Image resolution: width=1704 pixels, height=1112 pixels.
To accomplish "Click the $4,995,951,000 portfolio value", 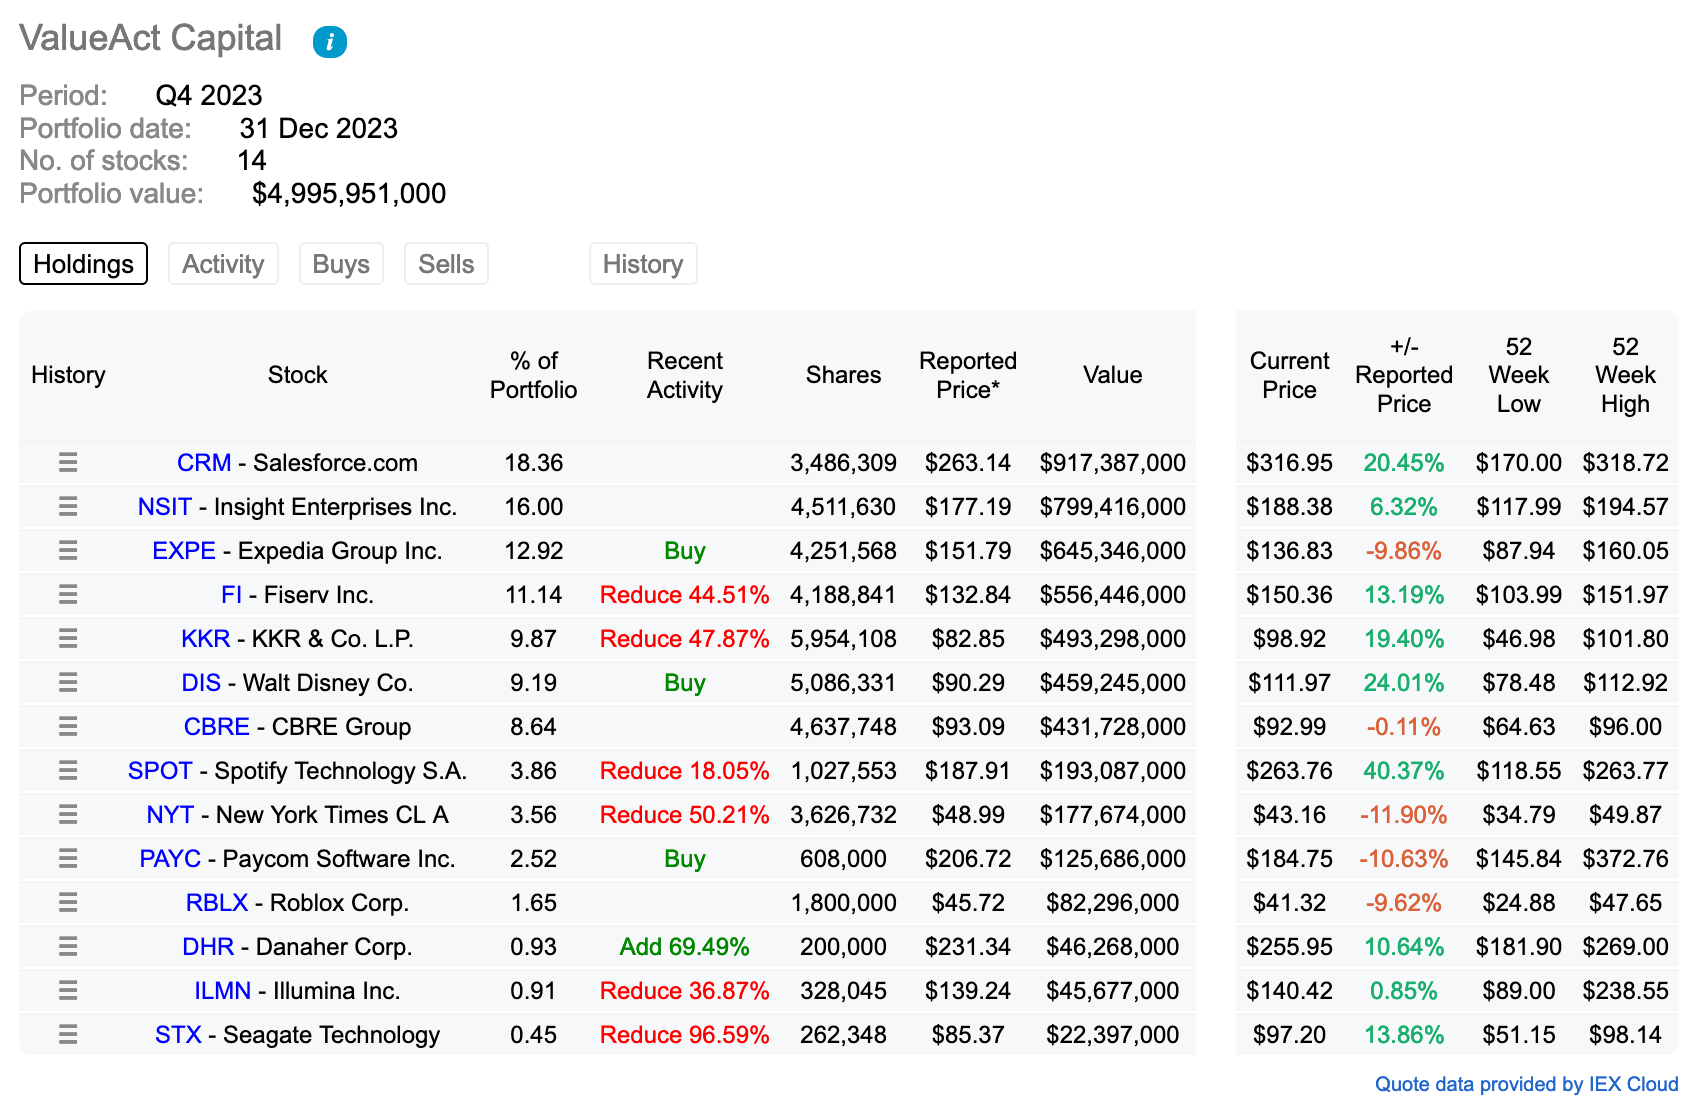I will click(349, 193).
